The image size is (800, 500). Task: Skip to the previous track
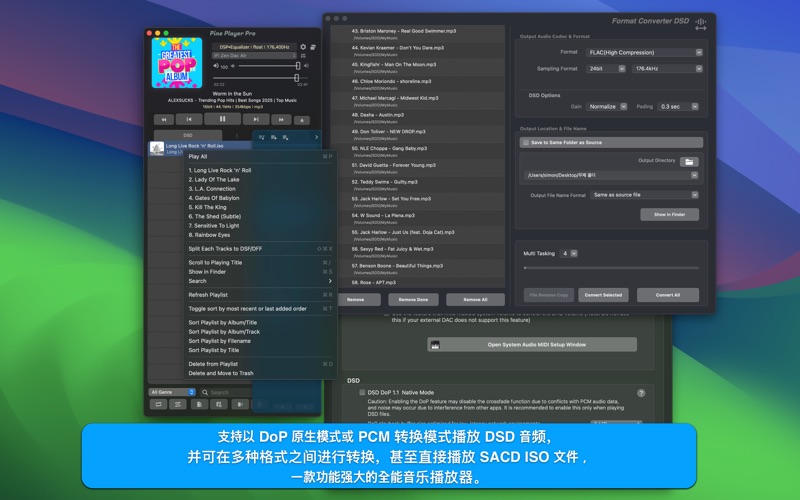(x=189, y=119)
